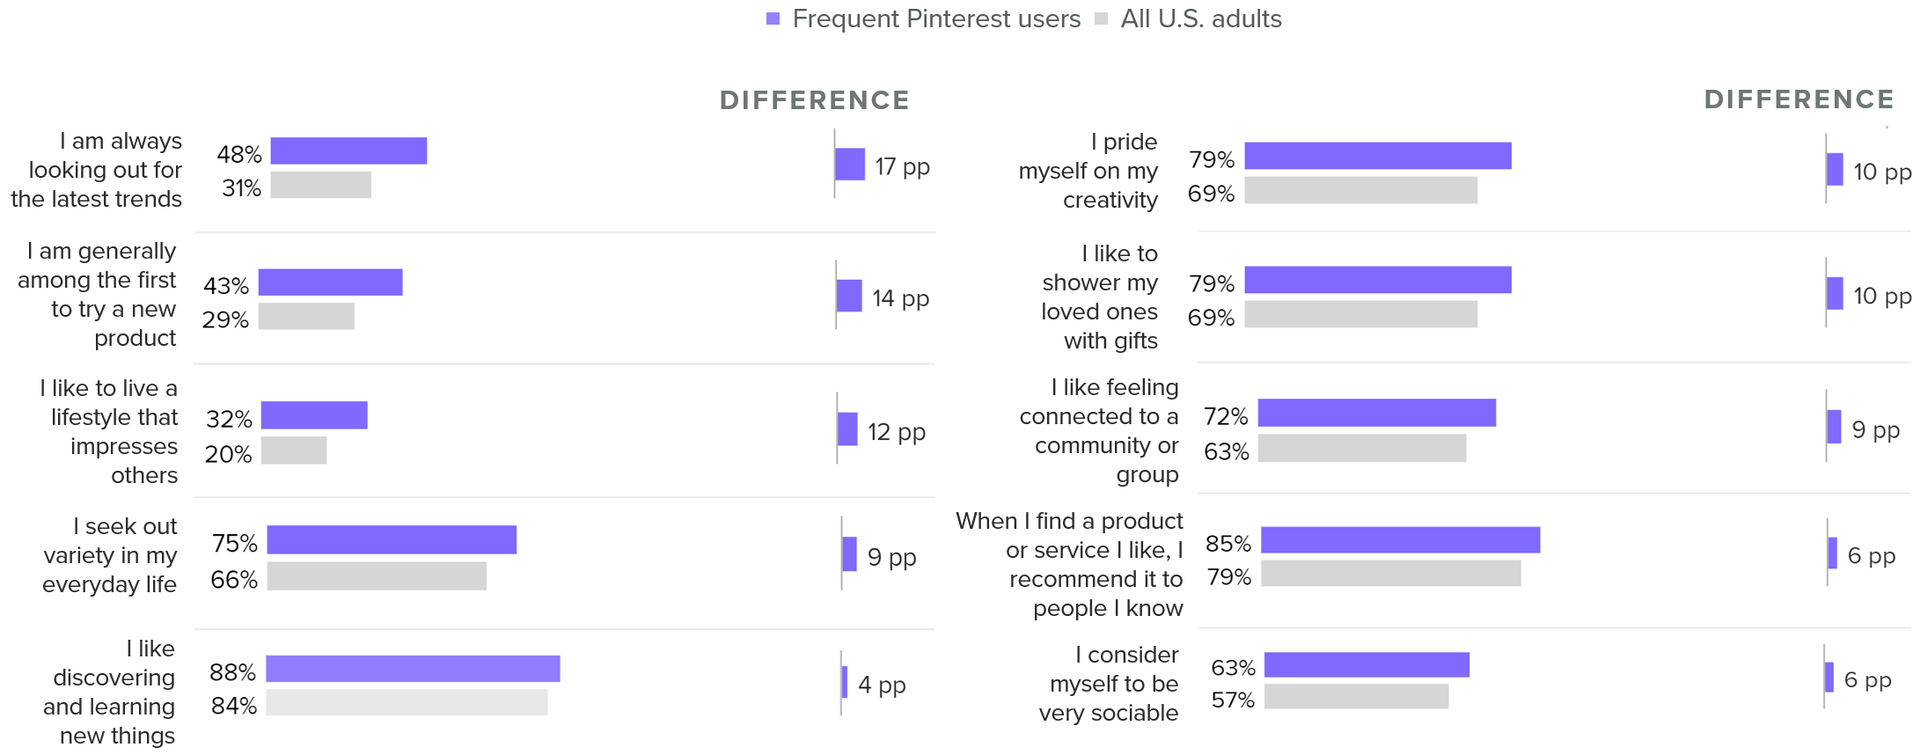The image size is (1920, 755).
Task: Click the purple 43% new product bar
Action: (x=331, y=282)
